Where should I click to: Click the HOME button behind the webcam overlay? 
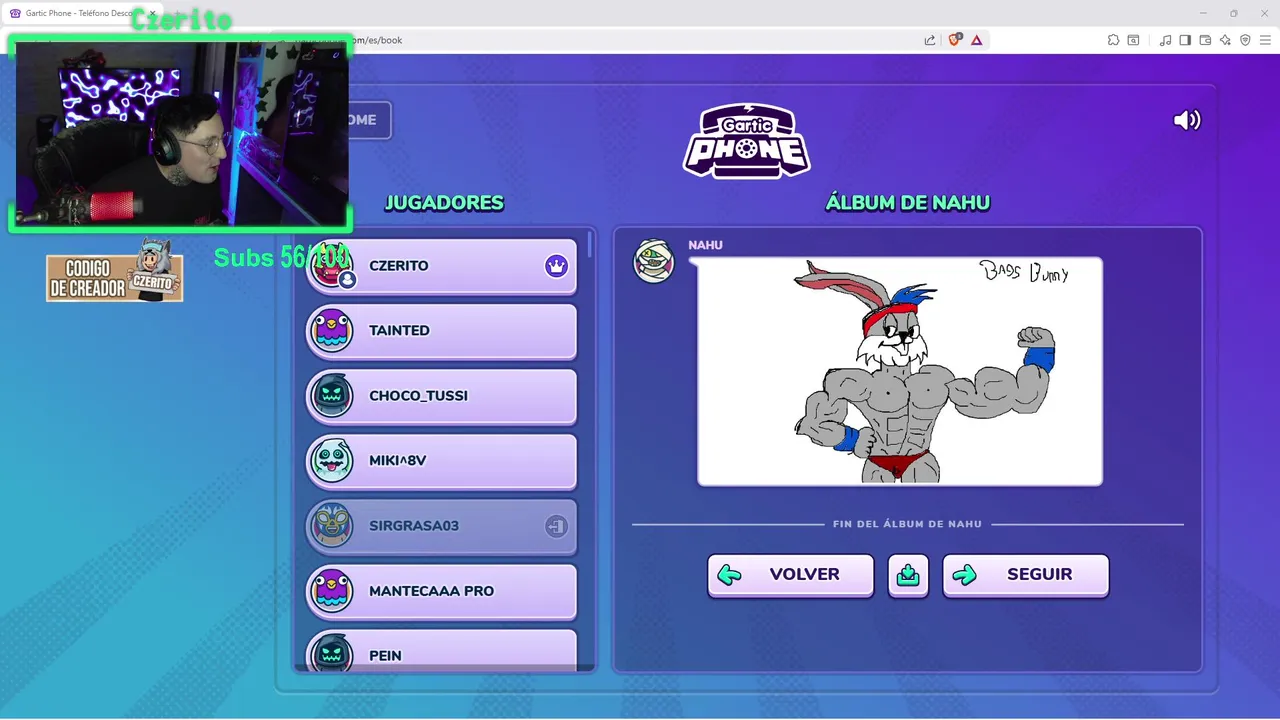point(369,120)
